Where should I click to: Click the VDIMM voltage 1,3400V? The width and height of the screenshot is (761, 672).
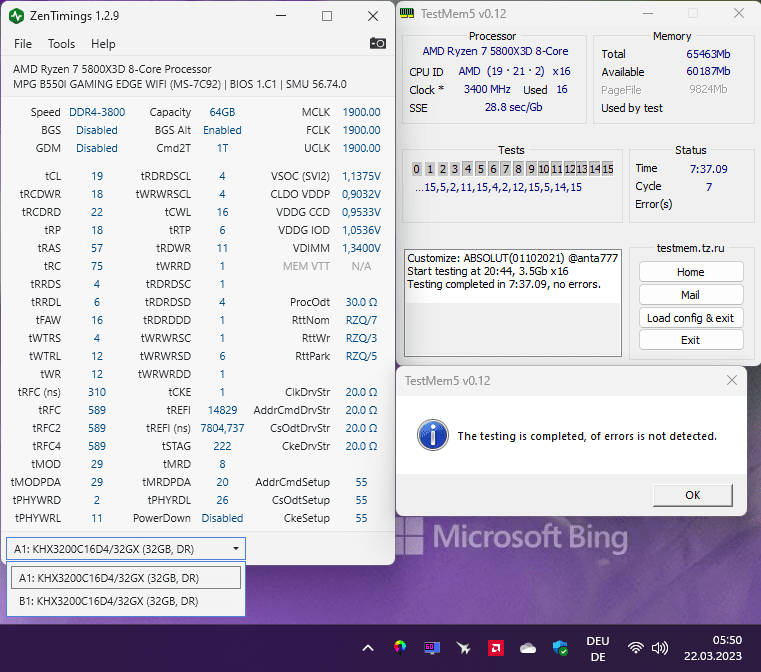click(361, 248)
